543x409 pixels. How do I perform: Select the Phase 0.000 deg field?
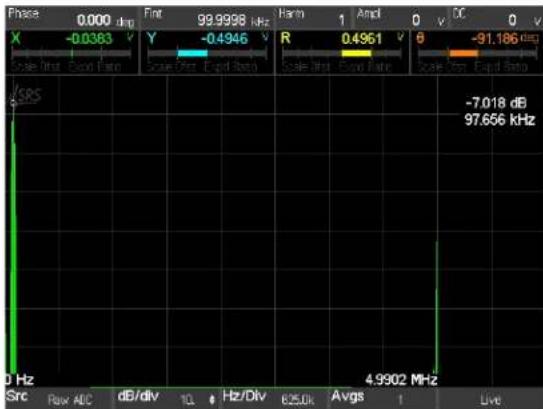click(x=72, y=19)
